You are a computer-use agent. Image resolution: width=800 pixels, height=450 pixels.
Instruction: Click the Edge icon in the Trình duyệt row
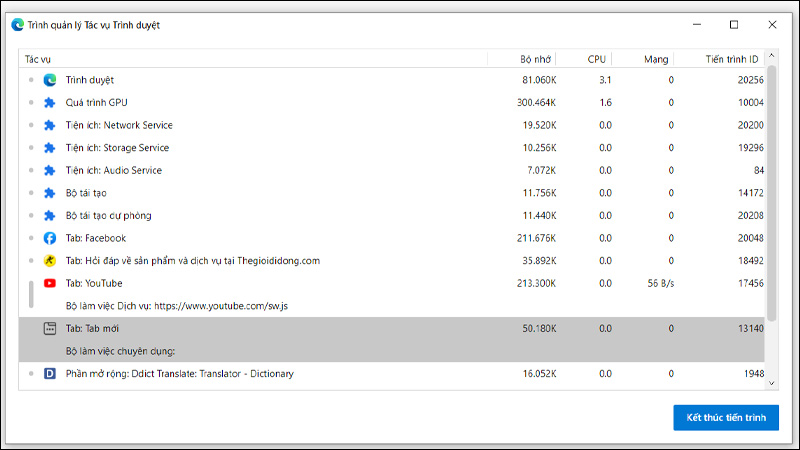(x=49, y=80)
